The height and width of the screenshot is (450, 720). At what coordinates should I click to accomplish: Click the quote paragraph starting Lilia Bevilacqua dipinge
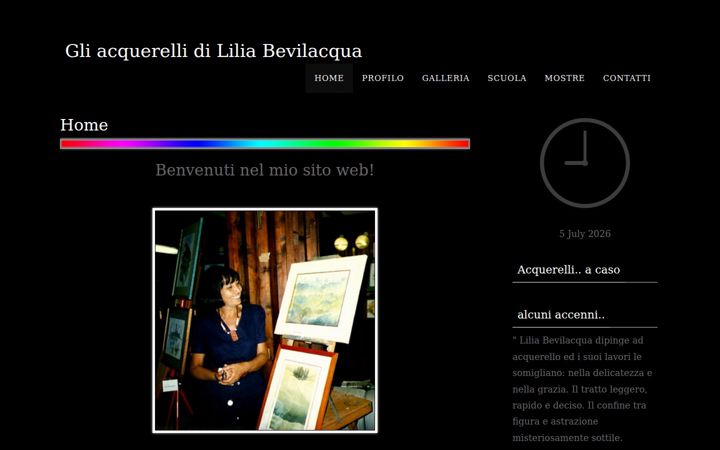583,389
